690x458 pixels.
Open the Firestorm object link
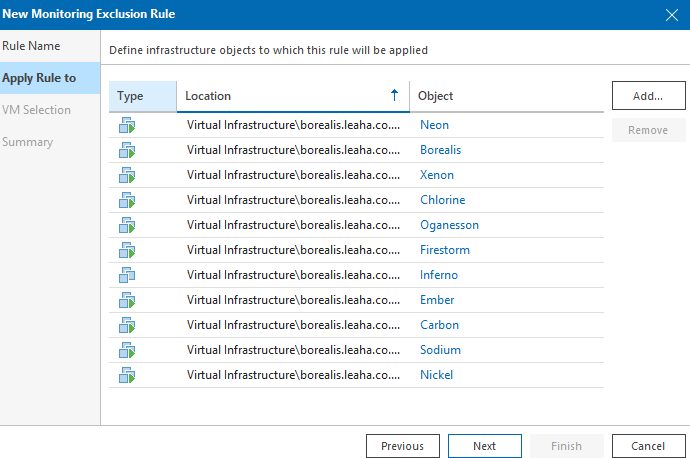click(445, 250)
